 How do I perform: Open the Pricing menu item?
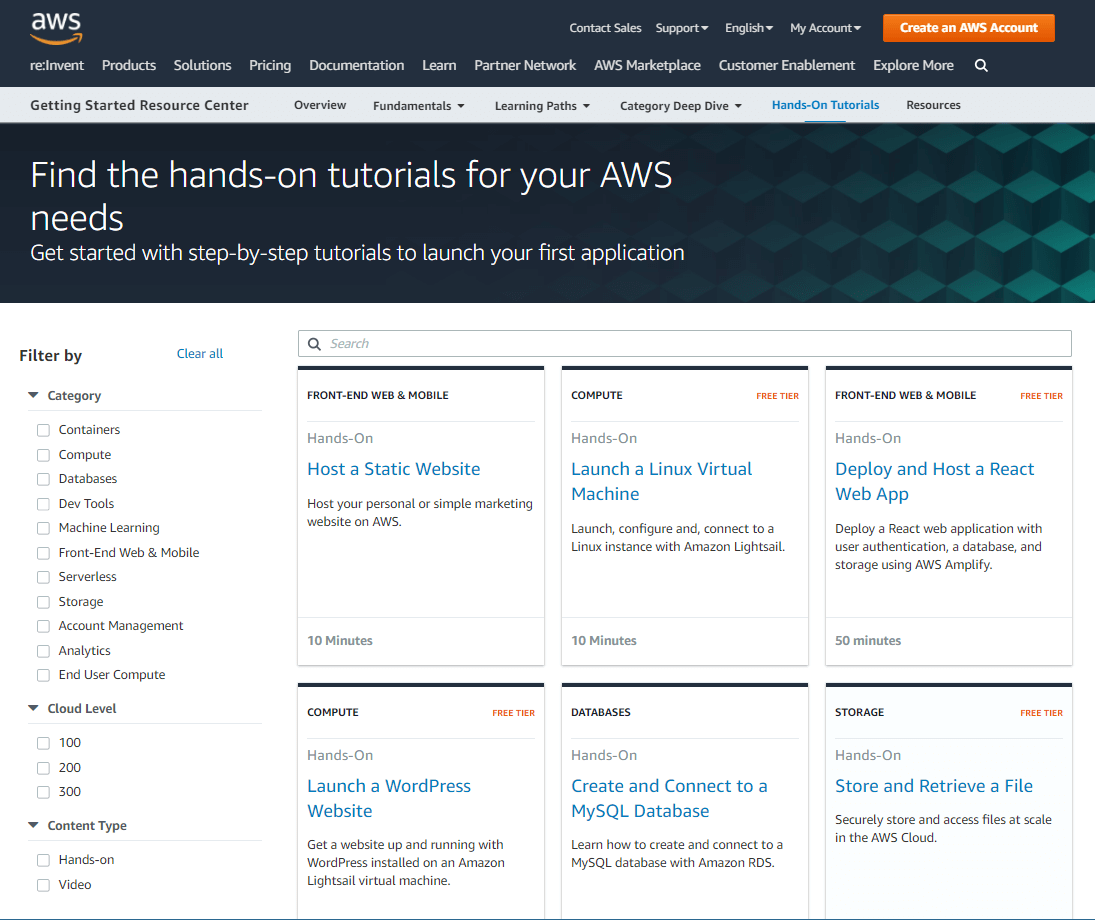(x=270, y=66)
